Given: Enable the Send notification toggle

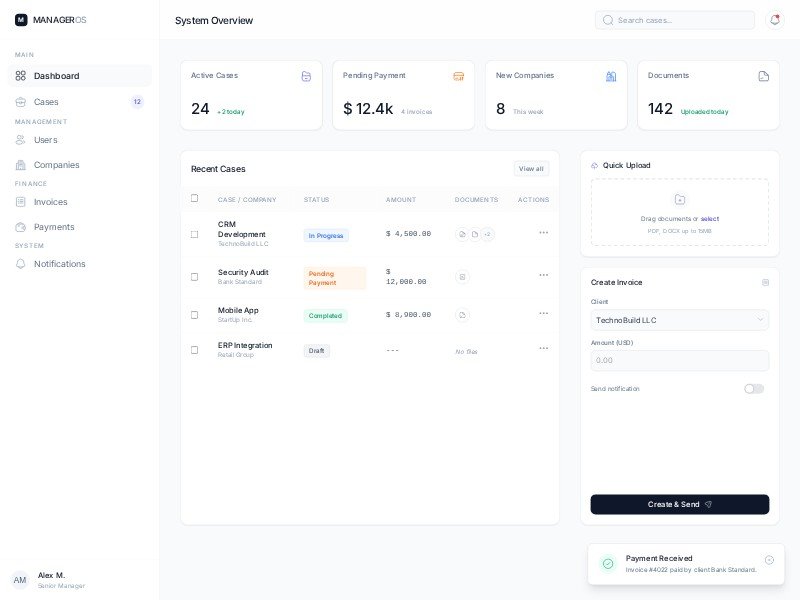Looking at the screenshot, I should (x=753, y=389).
